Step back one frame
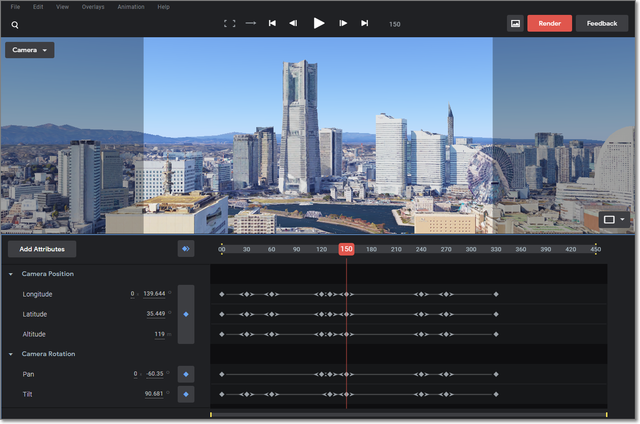This screenshot has height=424, width=640. [x=293, y=23]
